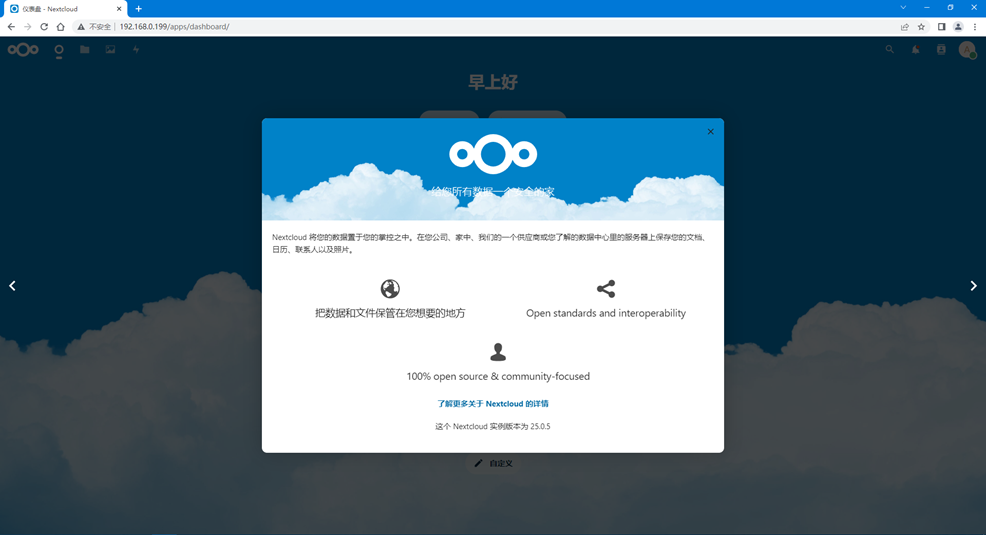Open the user avatar menu
The image size is (986, 535).
pyautogui.click(x=967, y=50)
